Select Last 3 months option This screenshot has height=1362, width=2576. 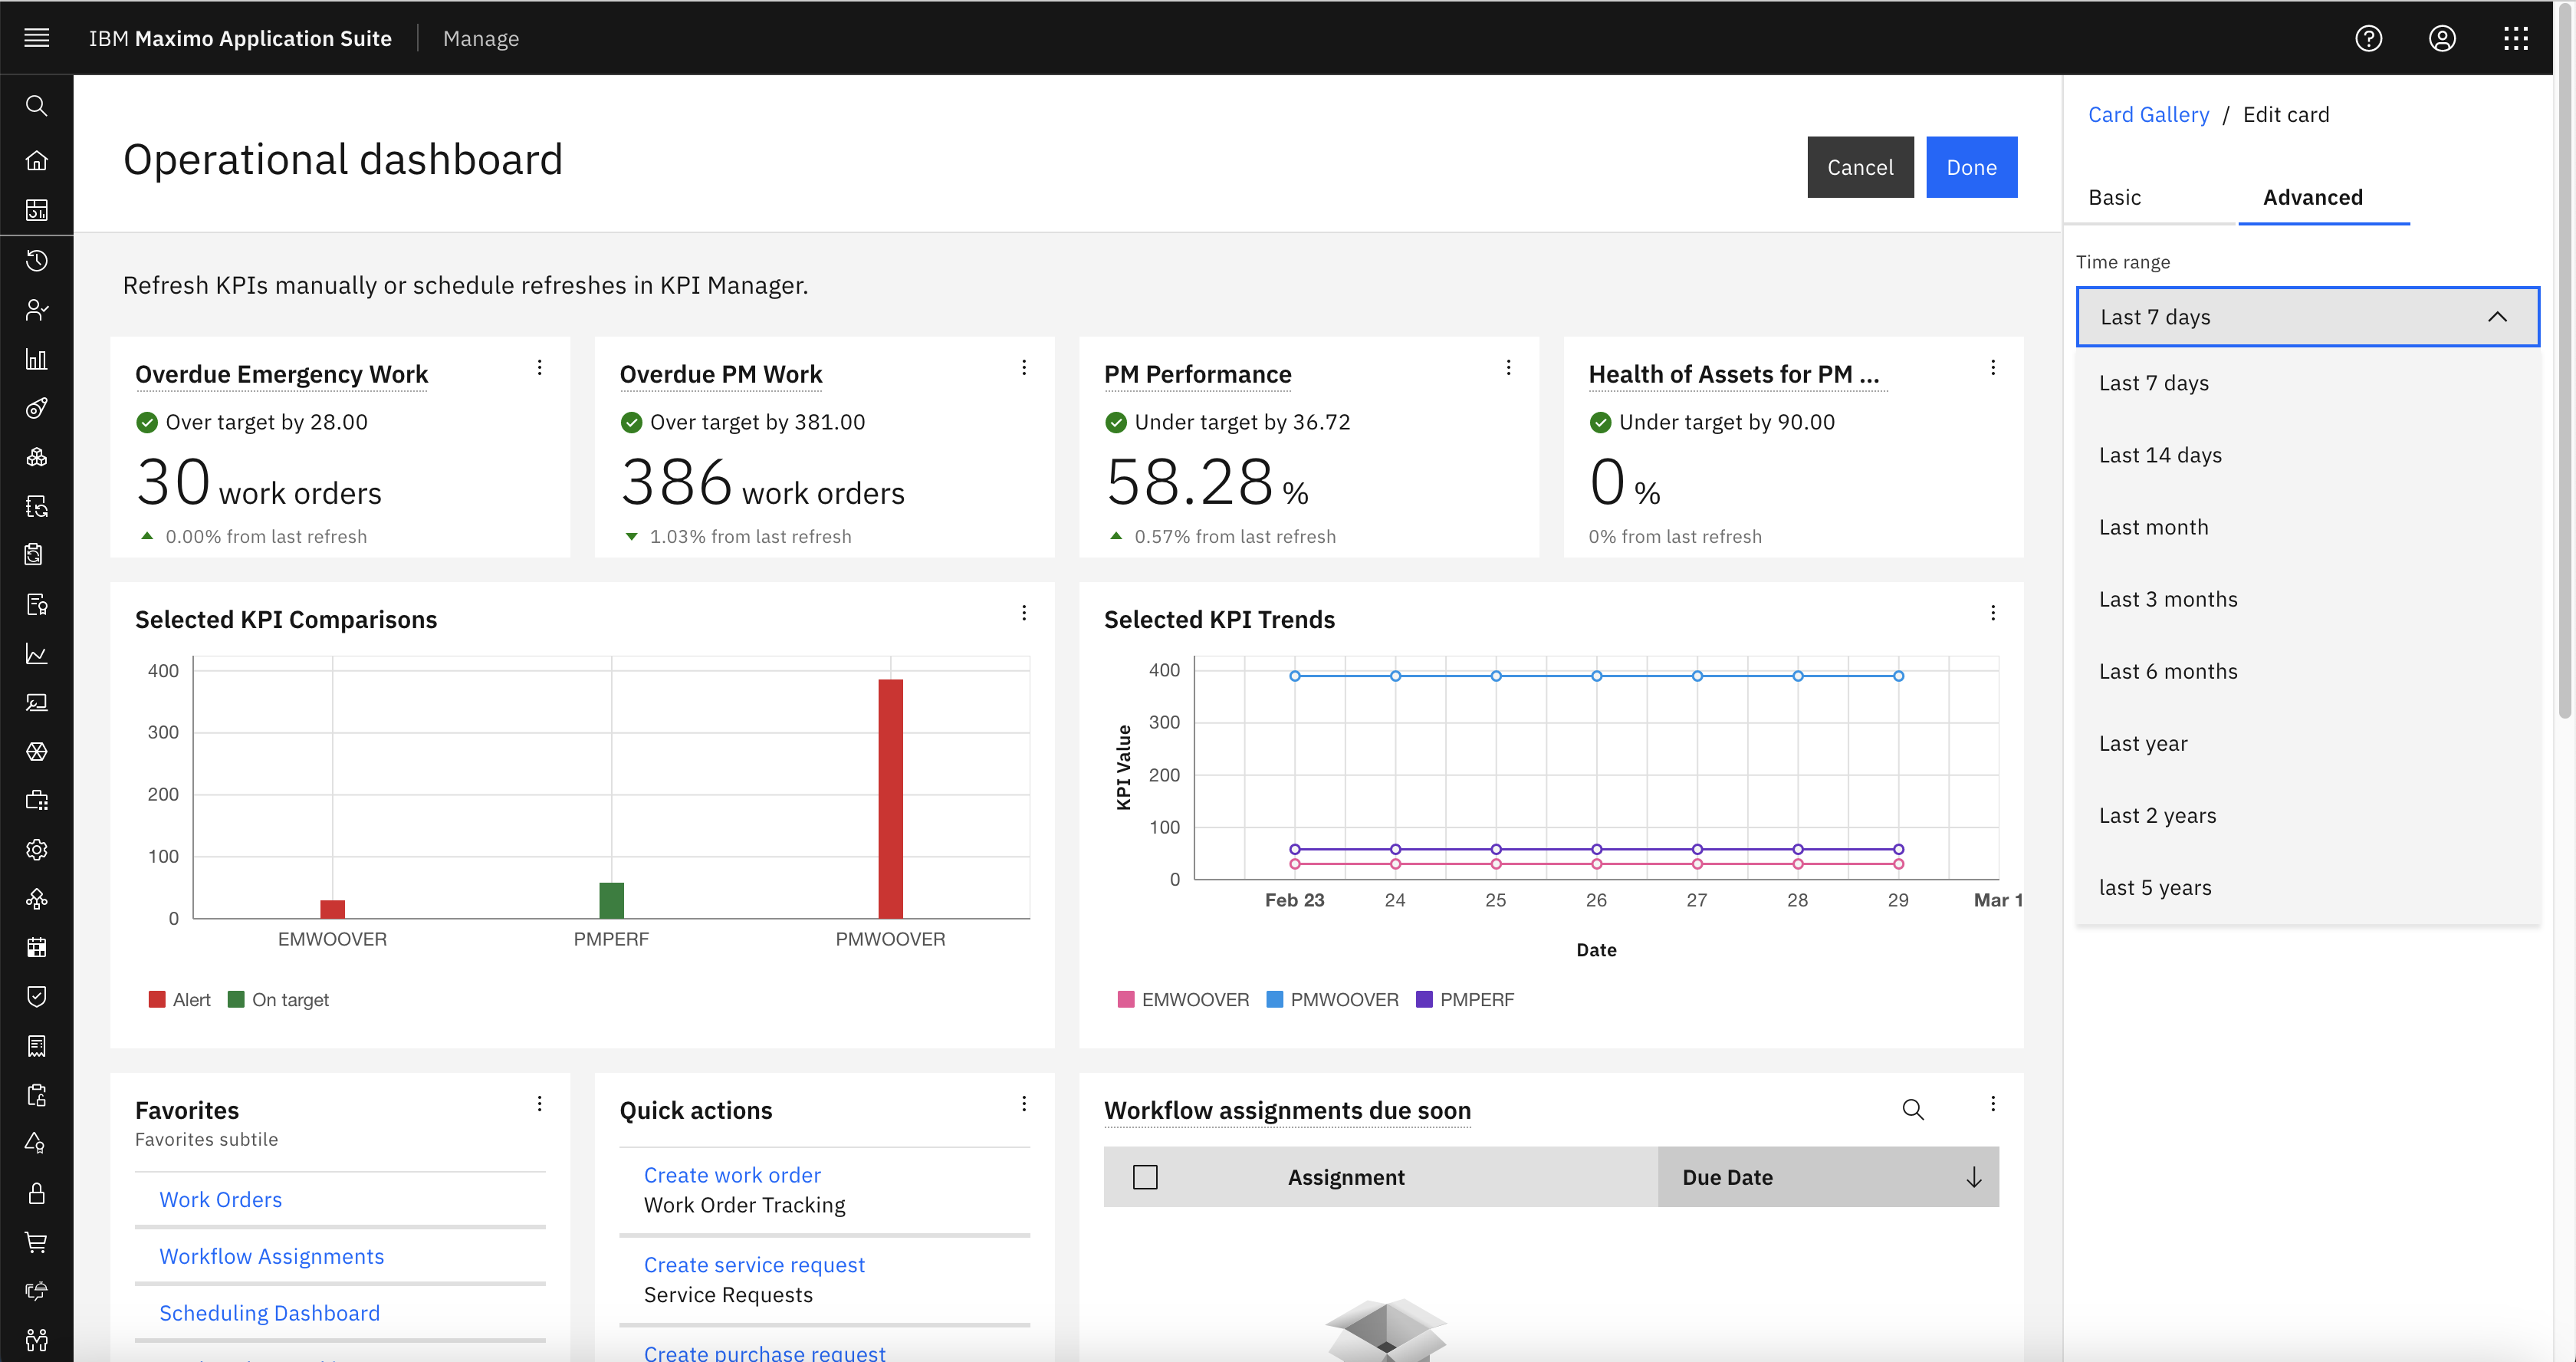click(x=2167, y=599)
